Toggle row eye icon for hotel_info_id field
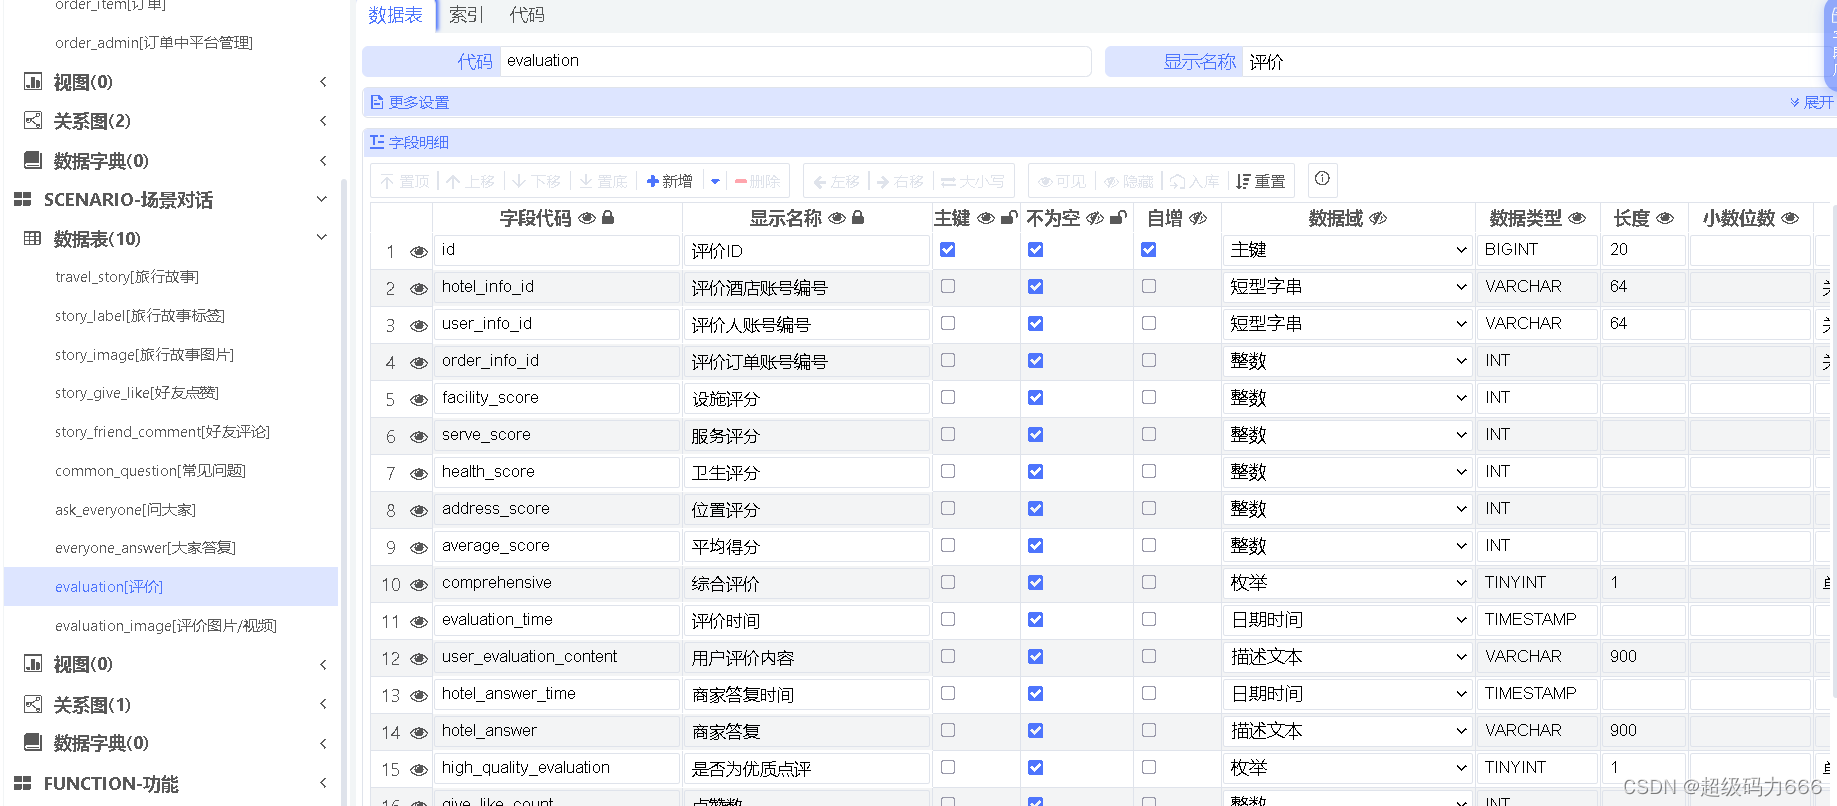Viewport: 1837px width, 806px height. pos(419,289)
